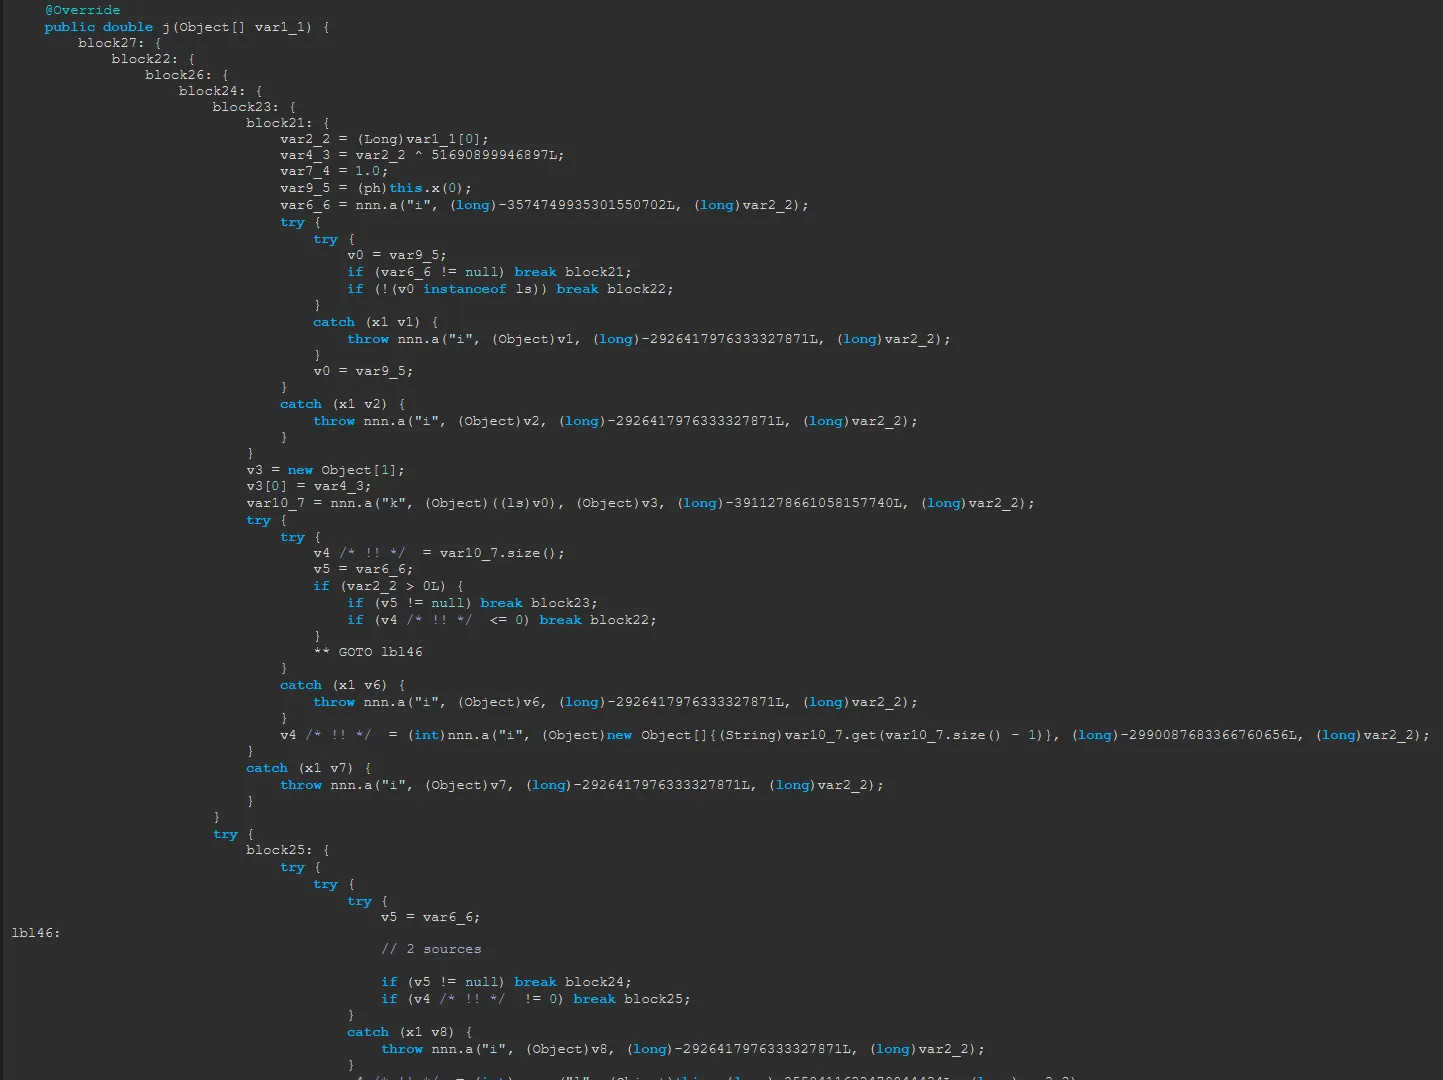Click the 'block25: {' label declaration
1443x1080 pixels.
pos(287,850)
